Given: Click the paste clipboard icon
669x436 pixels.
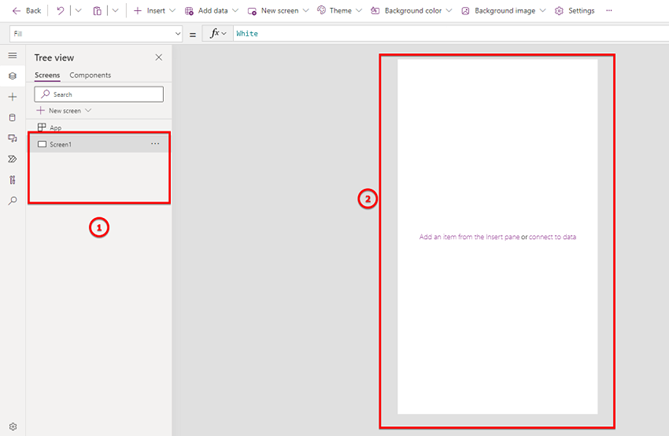Looking at the screenshot, I should pyautogui.click(x=97, y=11).
